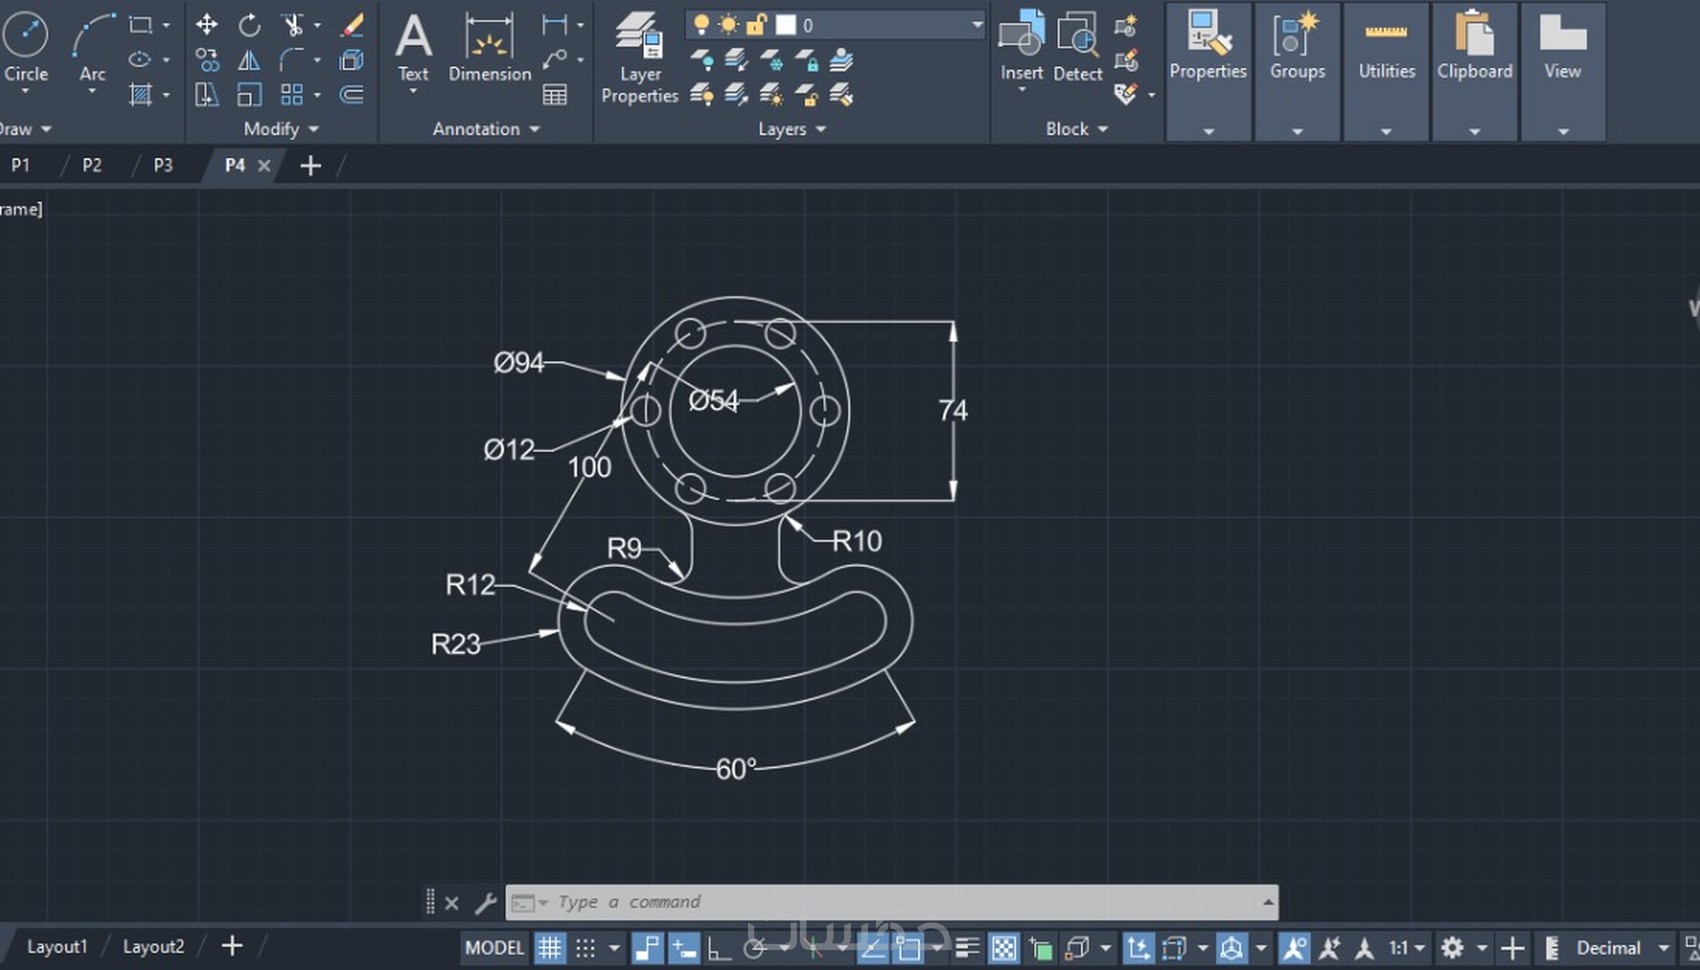Toggle transparency display in status bar
The height and width of the screenshot is (970, 1700).
pyautogui.click(x=1003, y=947)
